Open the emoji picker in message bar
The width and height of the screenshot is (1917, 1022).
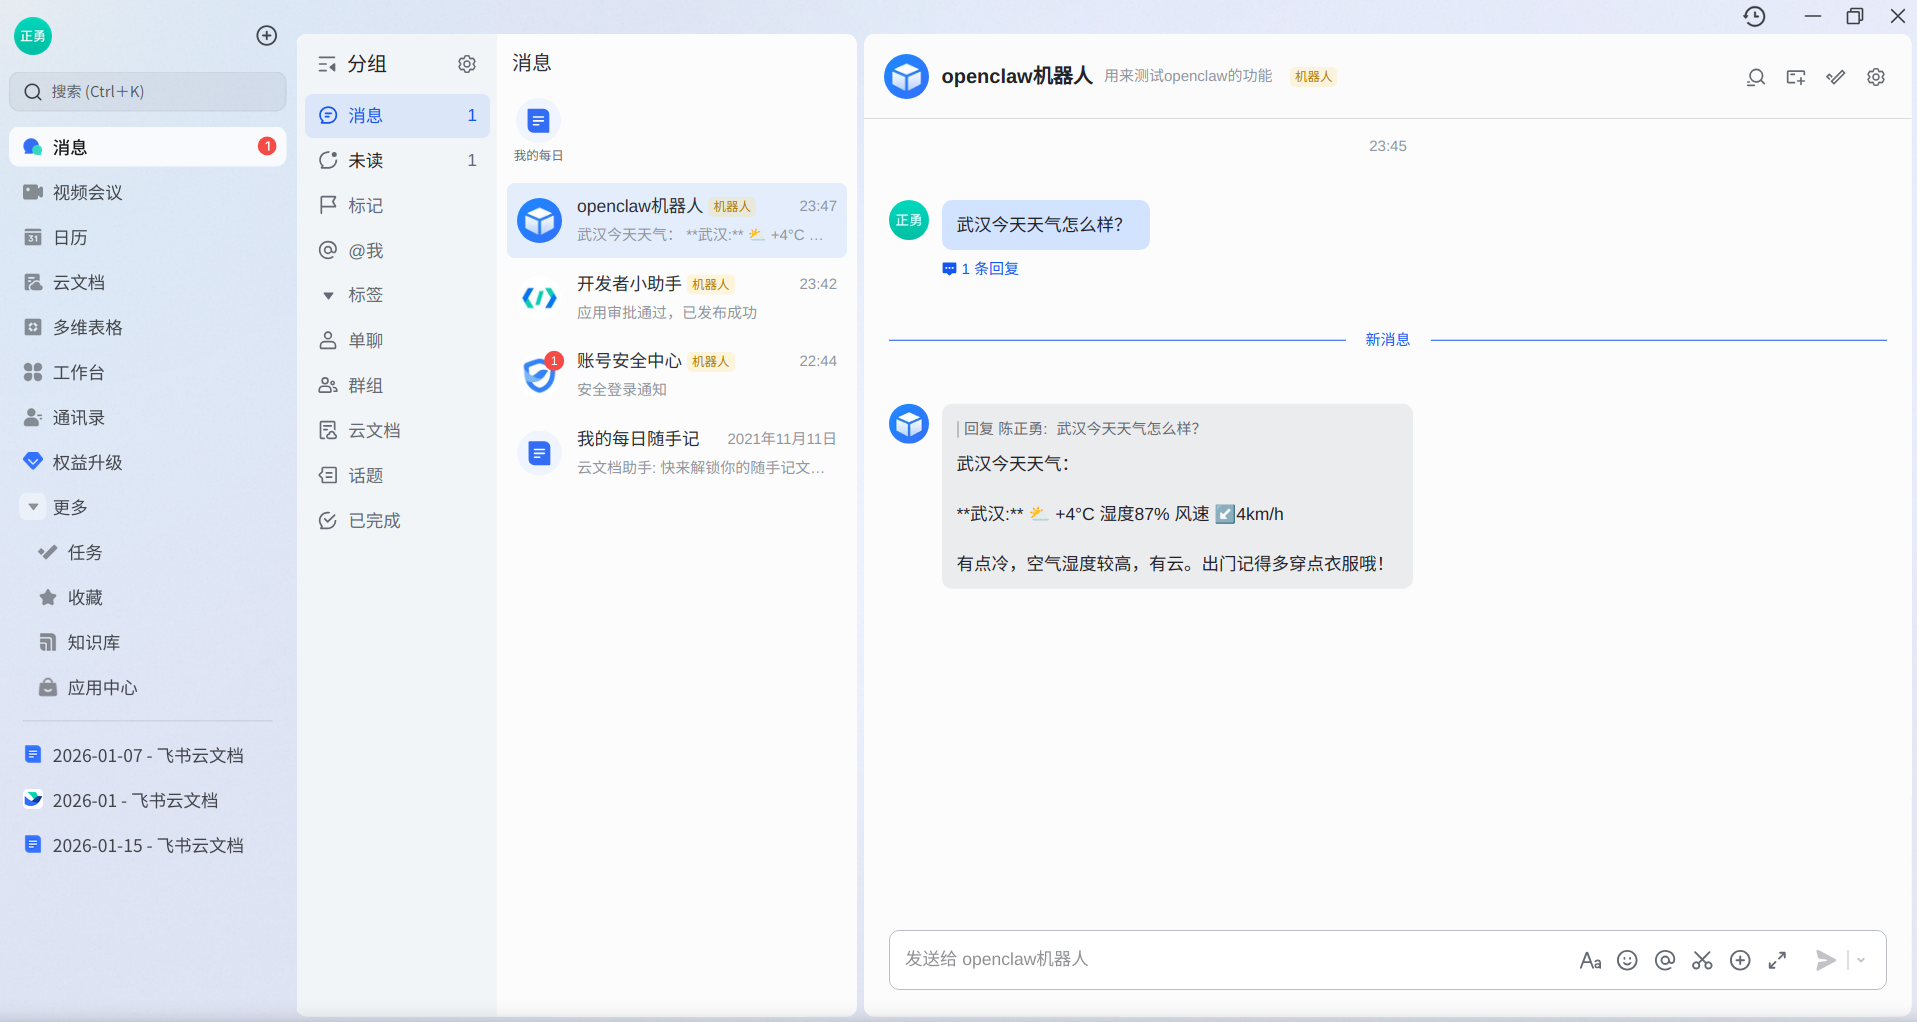(x=1627, y=959)
